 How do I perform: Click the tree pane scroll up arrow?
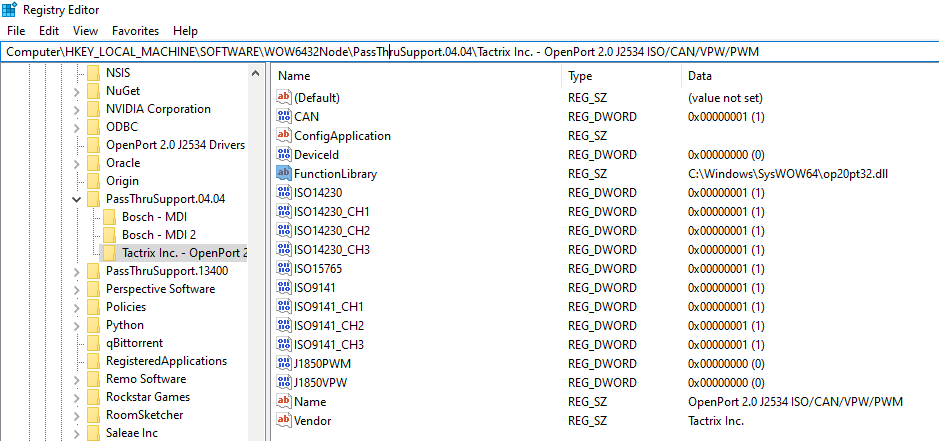[256, 74]
